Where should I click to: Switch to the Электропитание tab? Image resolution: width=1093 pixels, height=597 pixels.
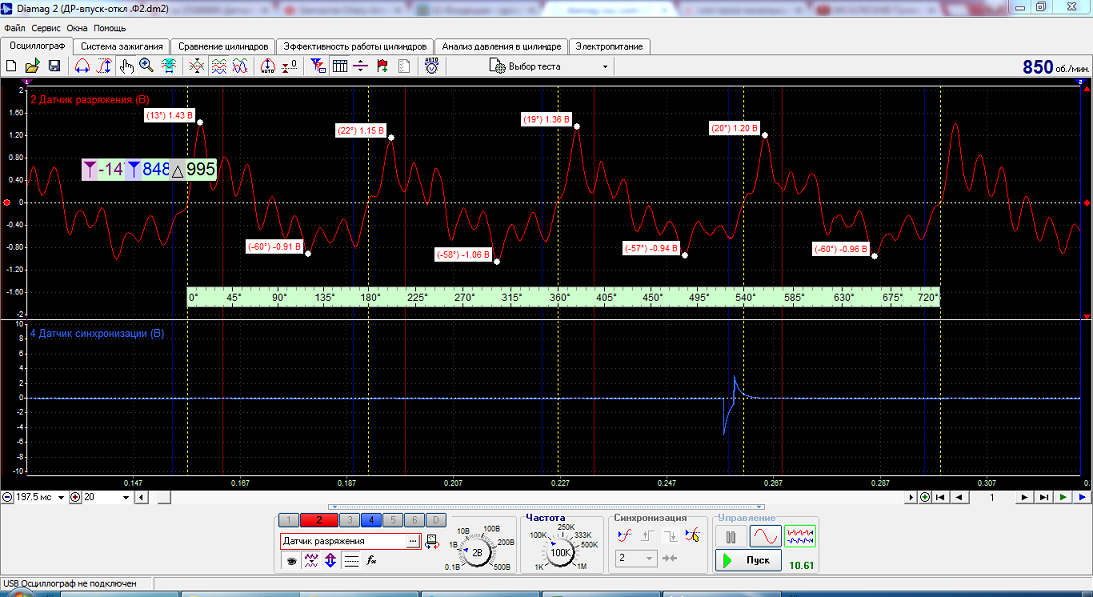(x=609, y=46)
